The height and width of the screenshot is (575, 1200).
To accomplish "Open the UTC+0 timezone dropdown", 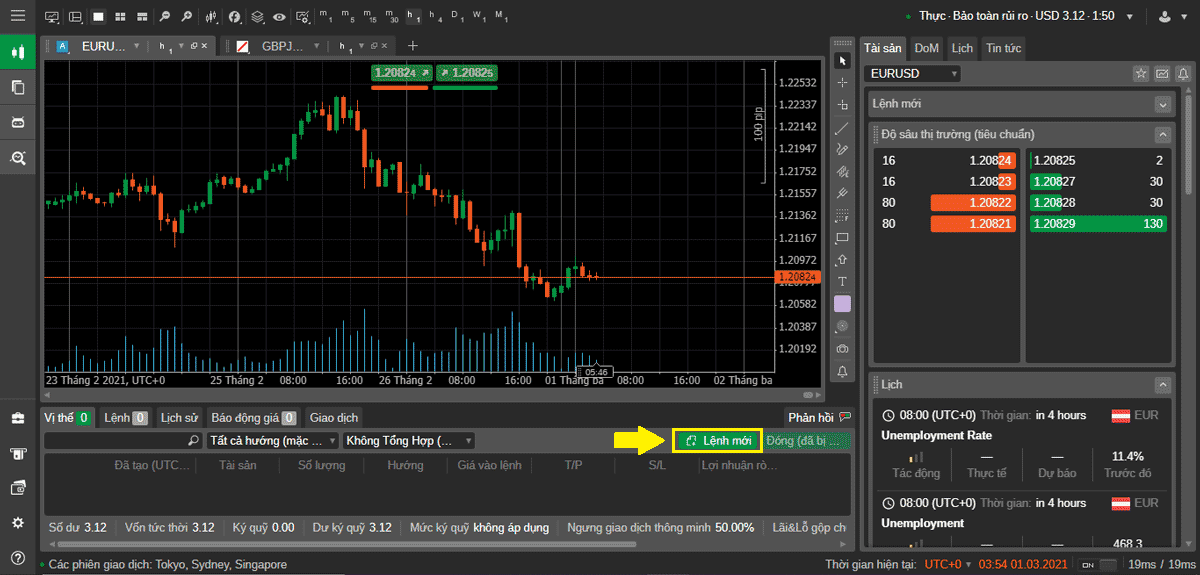I will pyautogui.click(x=947, y=565).
